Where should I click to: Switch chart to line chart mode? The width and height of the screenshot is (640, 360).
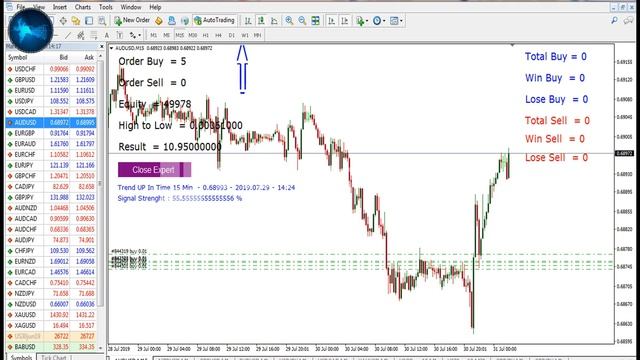point(274,20)
